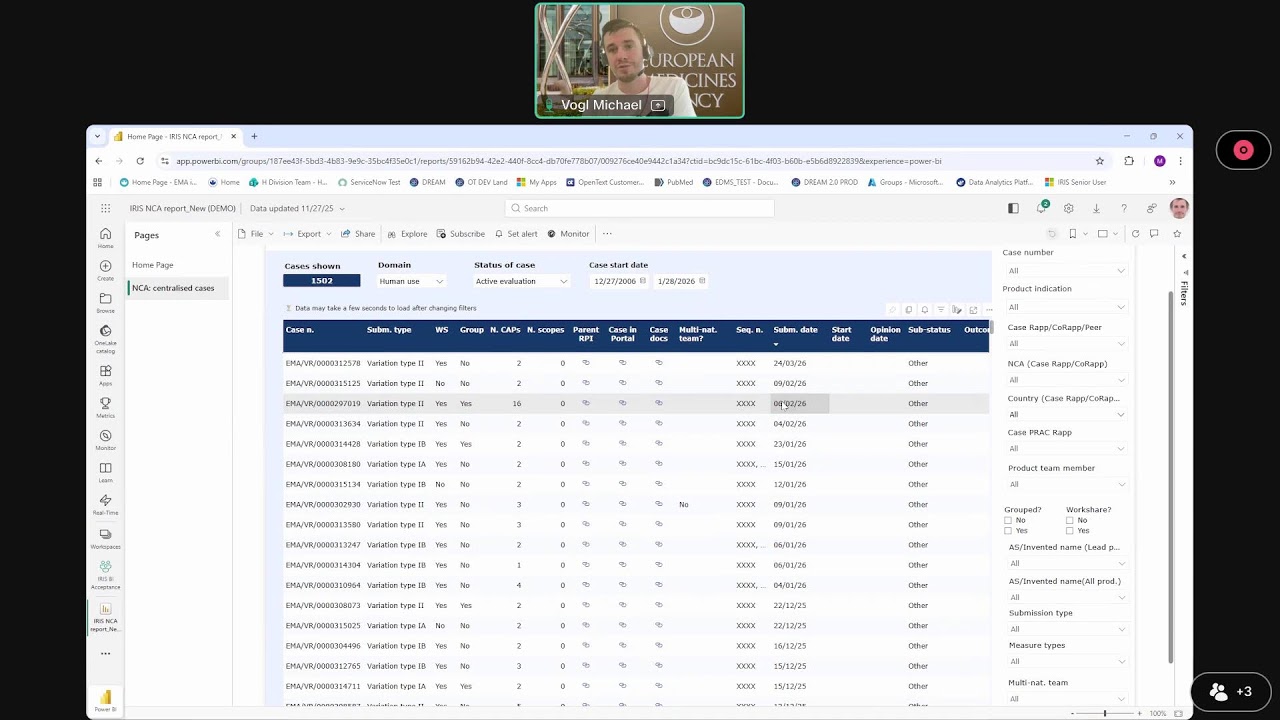This screenshot has width=1280, height=720.
Task: Adjust the zoom slider at bottom right
Action: point(1105,713)
